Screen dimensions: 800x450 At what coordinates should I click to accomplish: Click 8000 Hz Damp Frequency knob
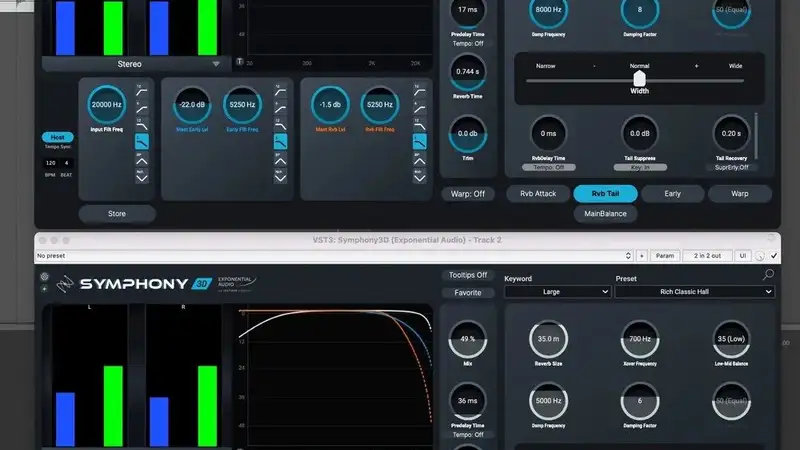(548, 10)
